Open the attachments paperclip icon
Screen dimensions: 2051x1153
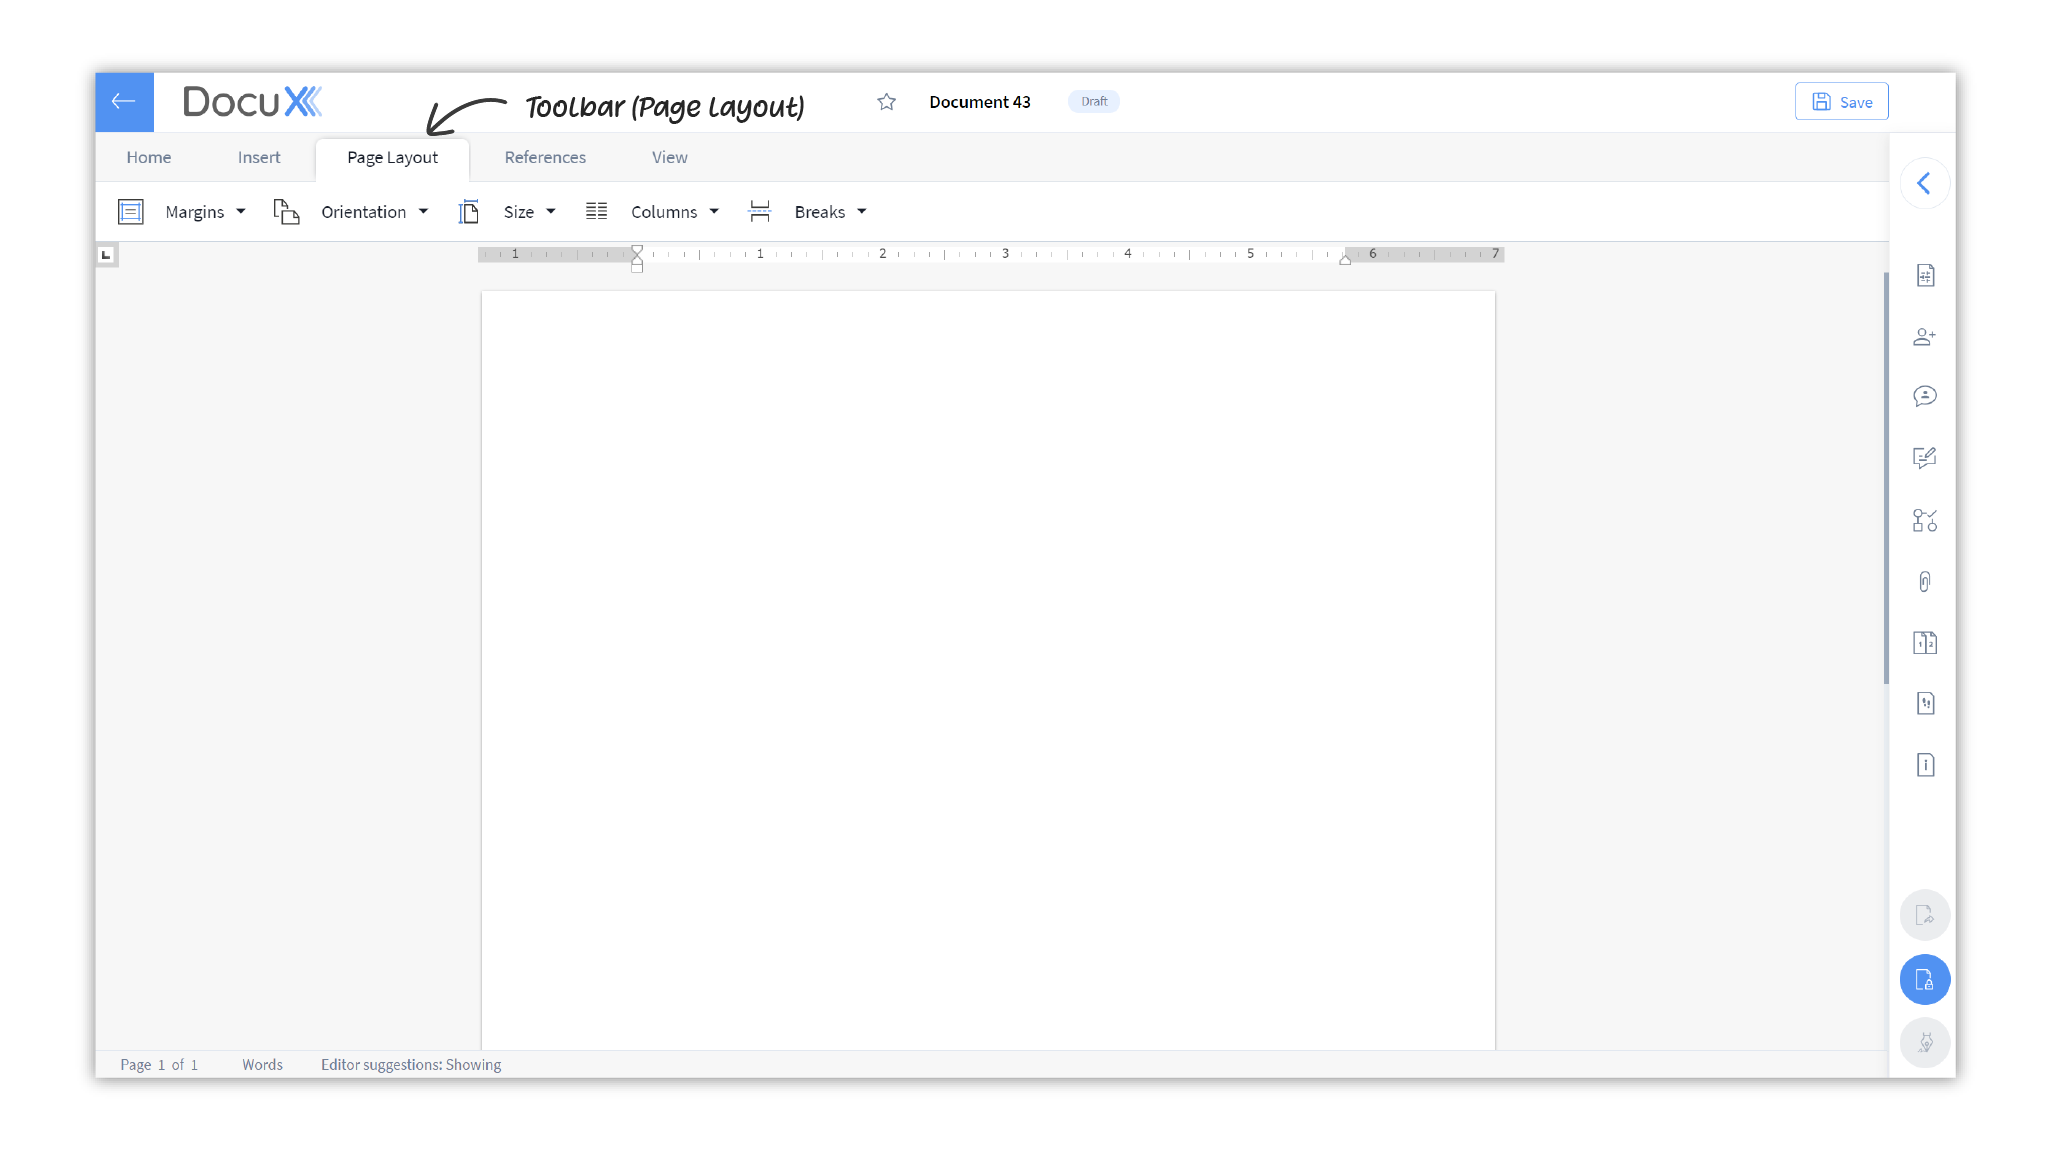[x=1925, y=582]
